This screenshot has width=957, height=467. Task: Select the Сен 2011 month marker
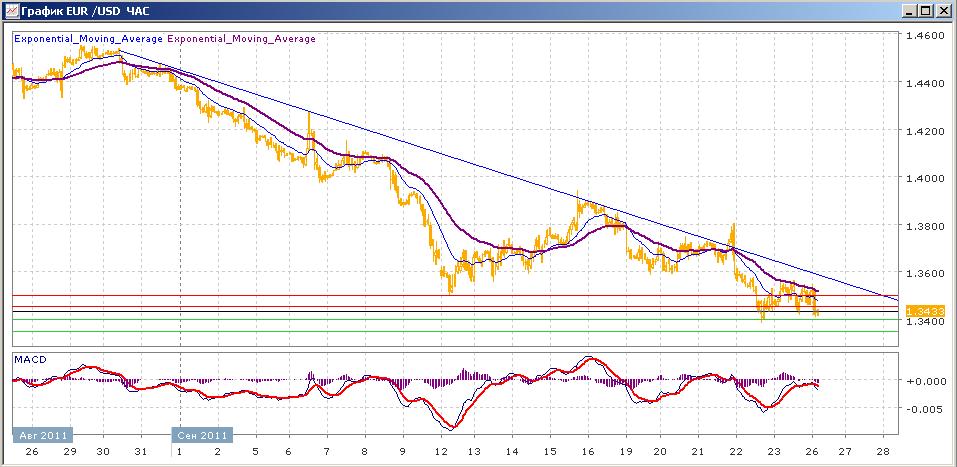(x=204, y=436)
